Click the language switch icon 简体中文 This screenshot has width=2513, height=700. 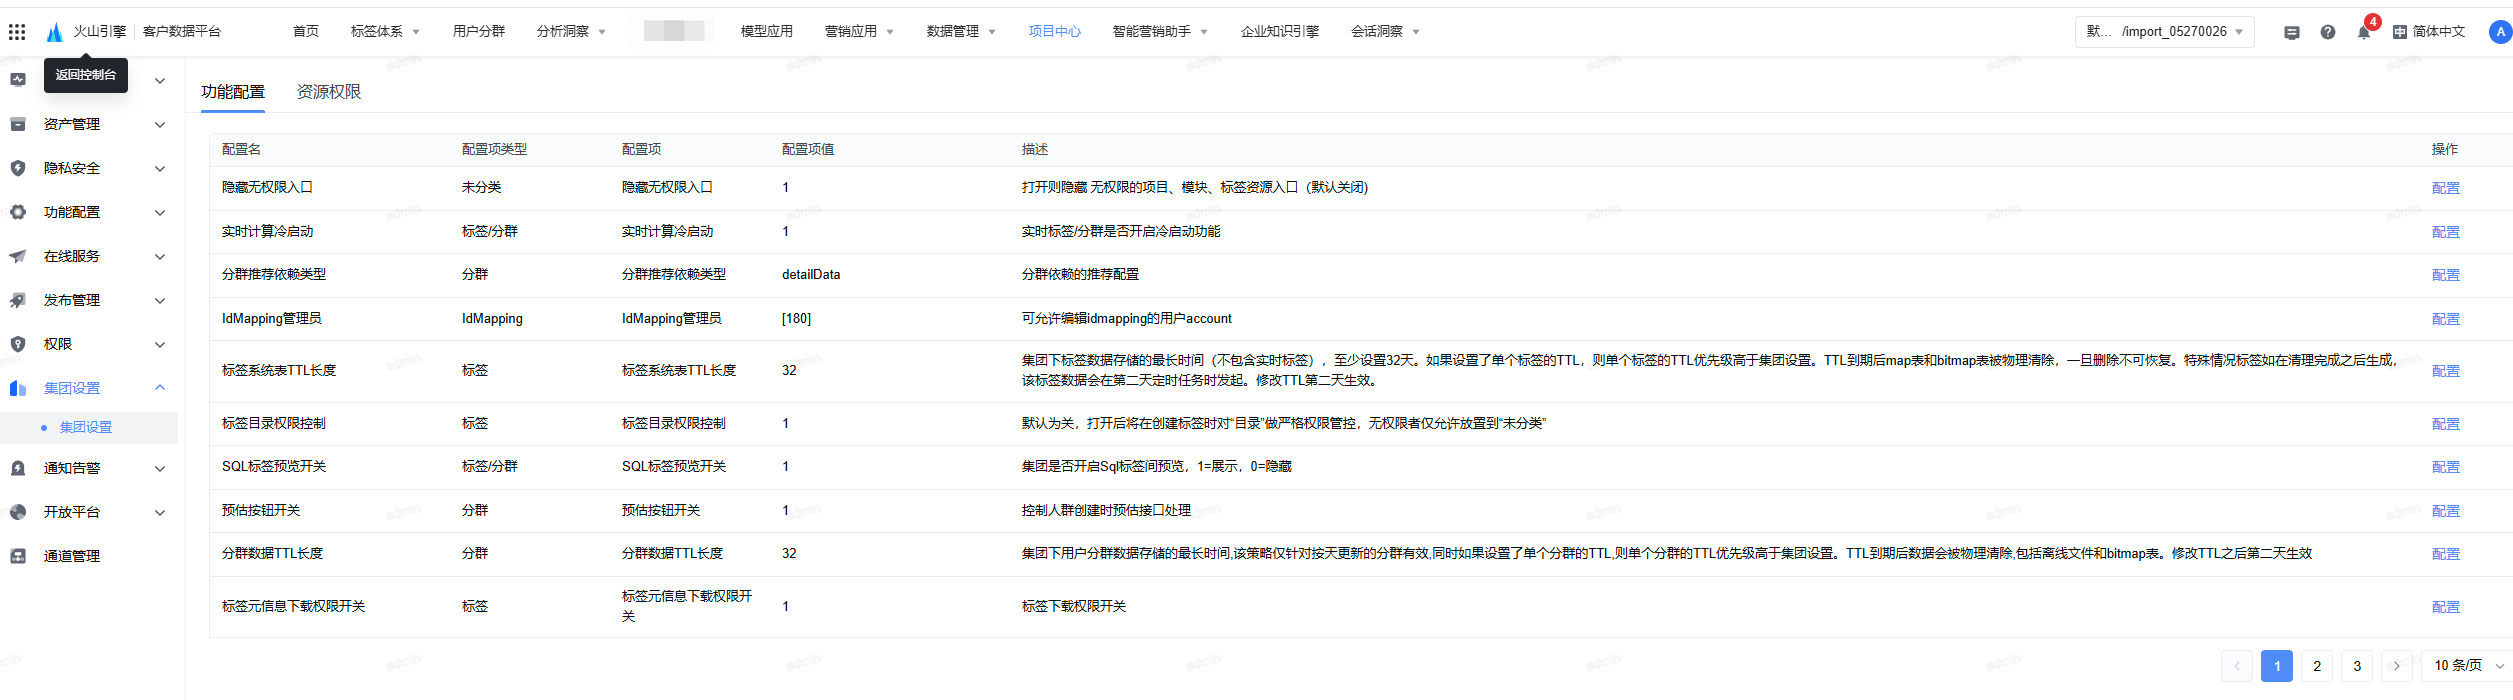[x=2400, y=32]
